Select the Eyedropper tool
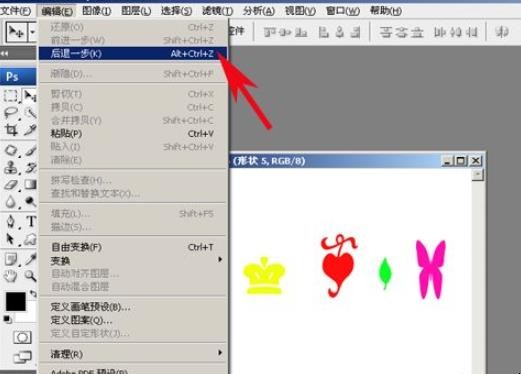This screenshot has width=521, height=374. tap(30, 259)
